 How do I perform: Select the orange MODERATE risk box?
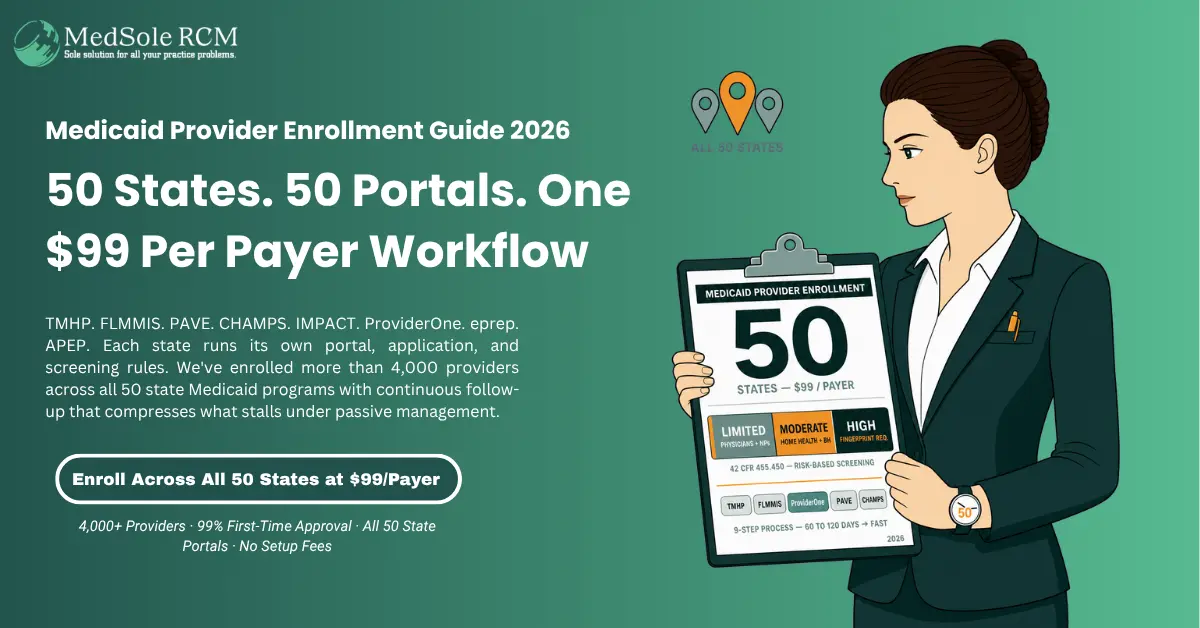[803, 432]
